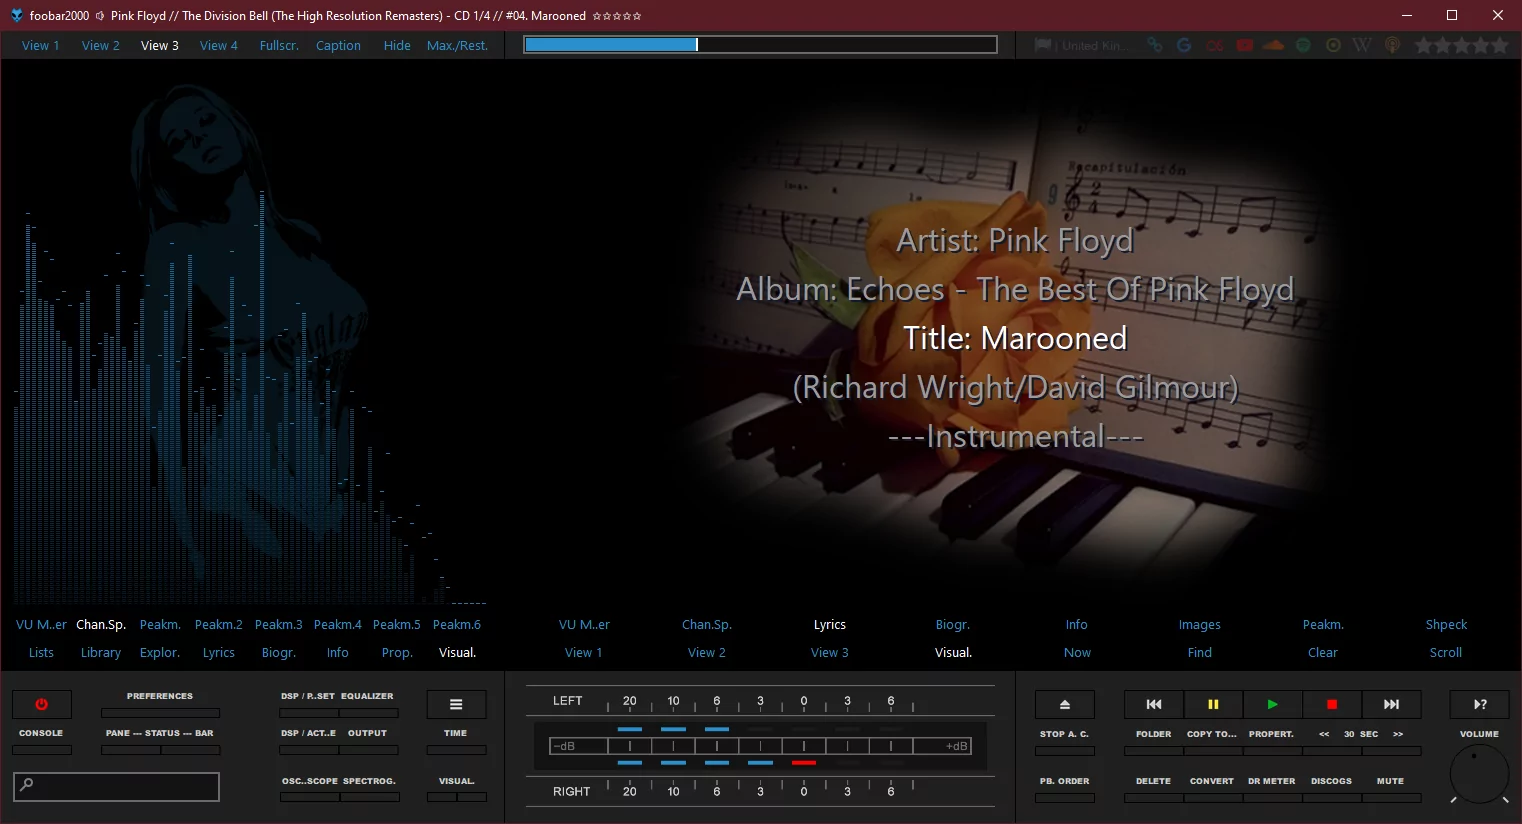This screenshot has height=824, width=1522.
Task: Seek forward 30 sec with >> button
Action: (1398, 734)
